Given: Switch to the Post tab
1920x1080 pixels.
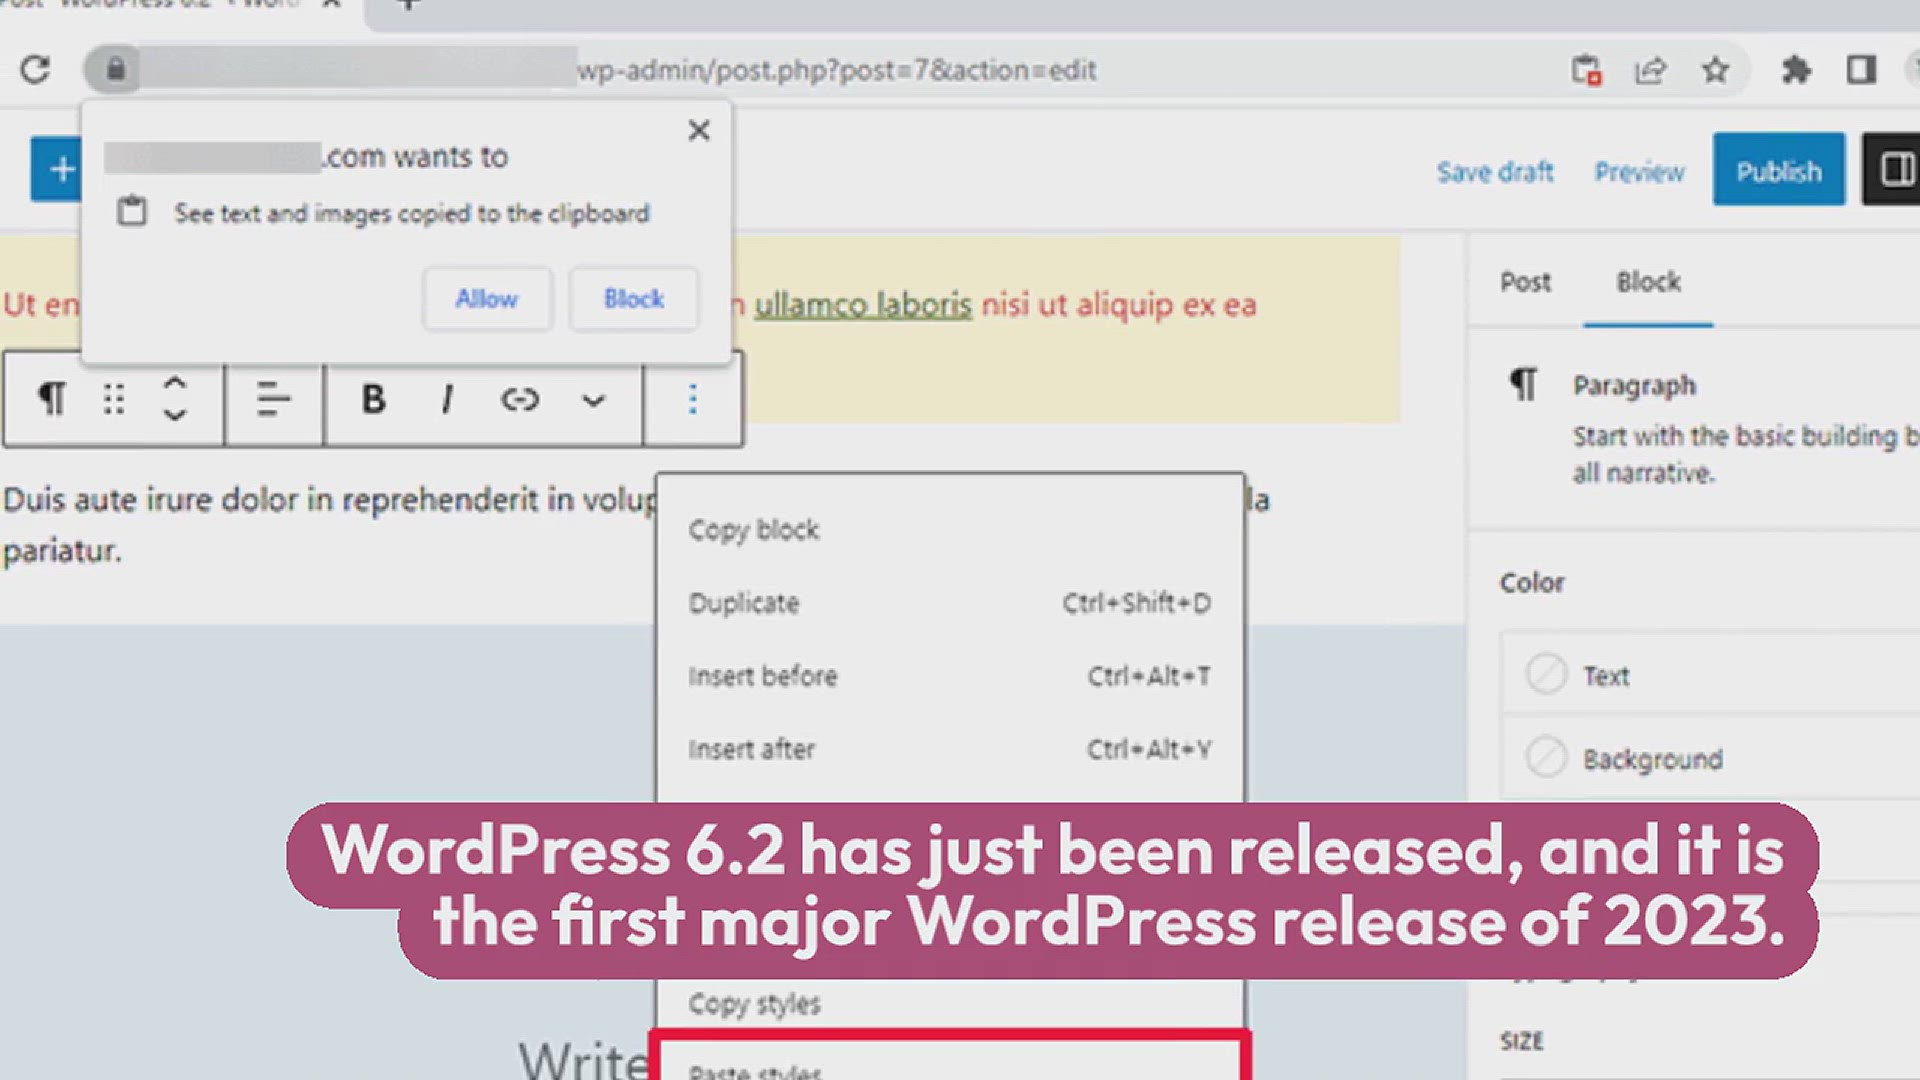Looking at the screenshot, I should point(1525,282).
